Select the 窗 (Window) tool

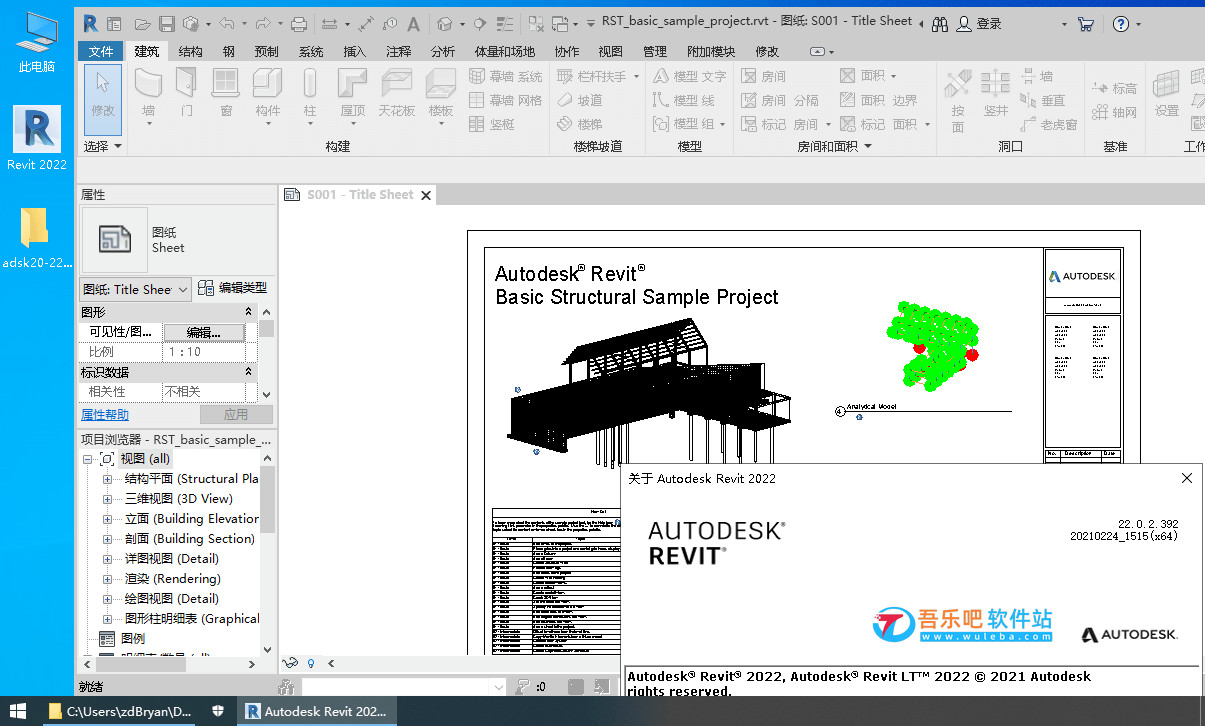pyautogui.click(x=226, y=92)
